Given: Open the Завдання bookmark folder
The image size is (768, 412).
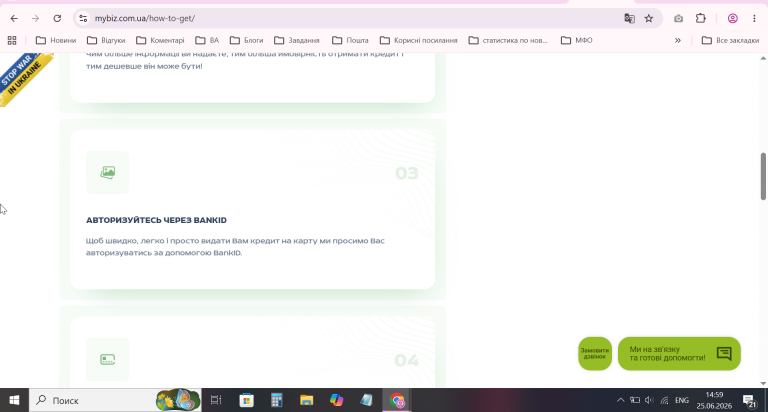Looking at the screenshot, I should point(297,40).
